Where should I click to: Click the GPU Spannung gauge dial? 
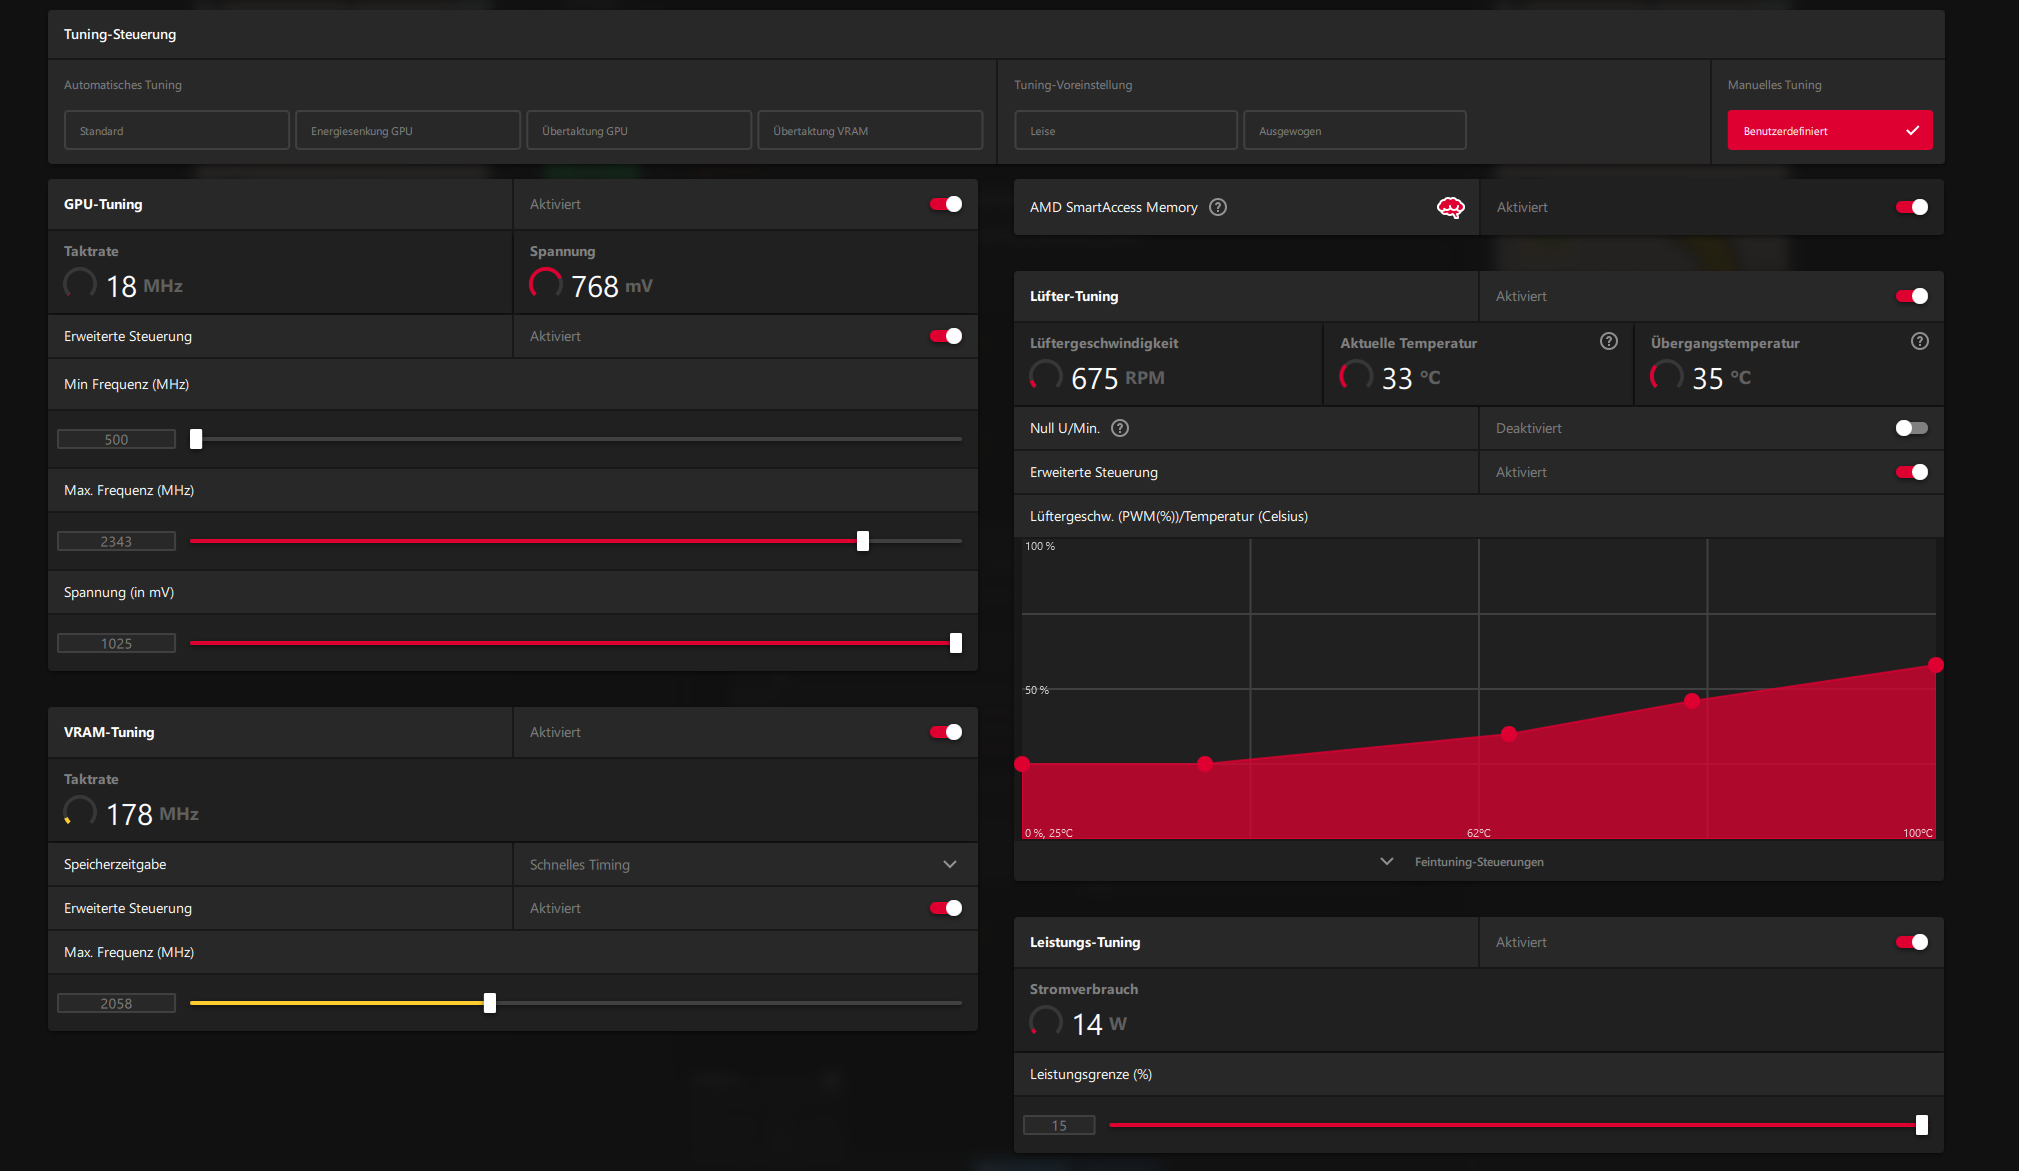pyautogui.click(x=546, y=284)
